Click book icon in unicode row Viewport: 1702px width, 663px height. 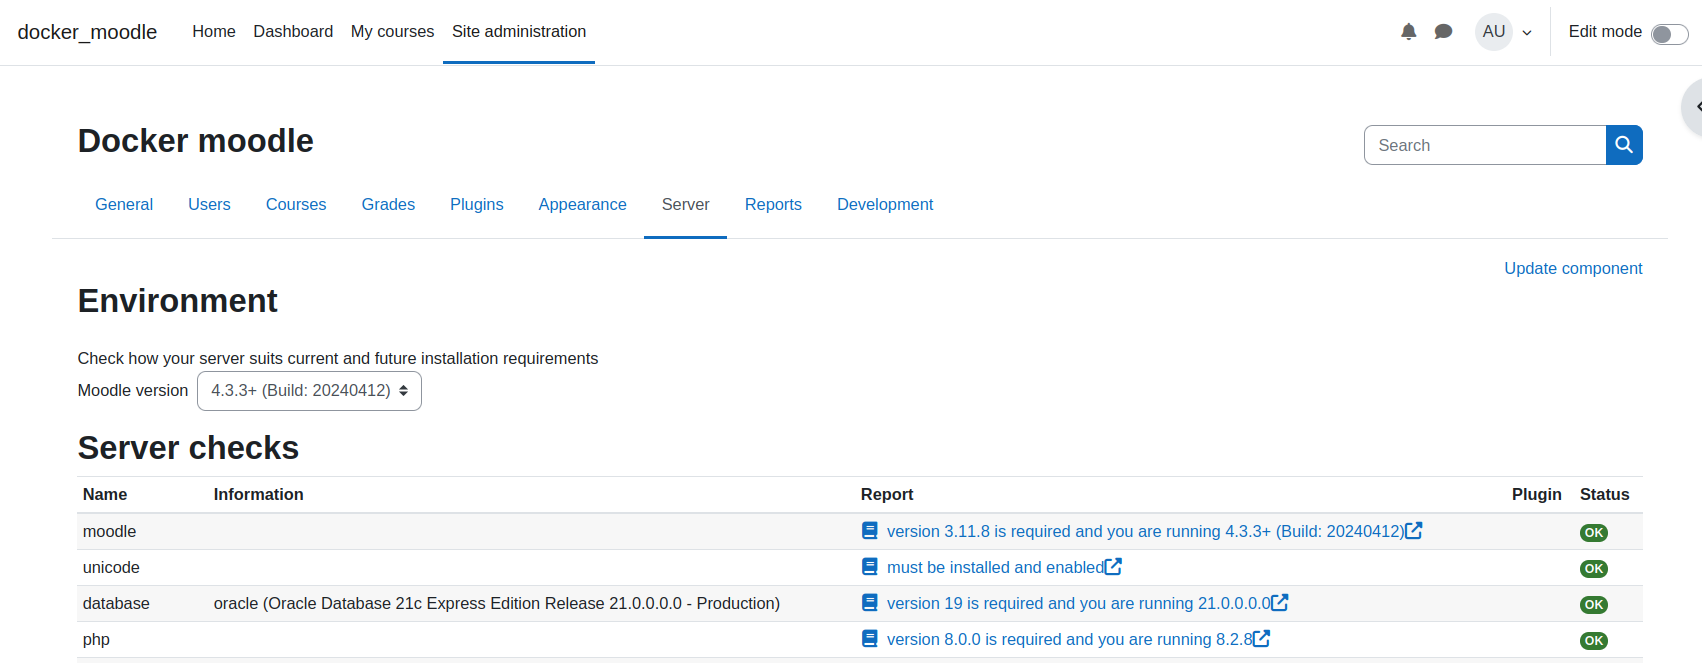[870, 567]
